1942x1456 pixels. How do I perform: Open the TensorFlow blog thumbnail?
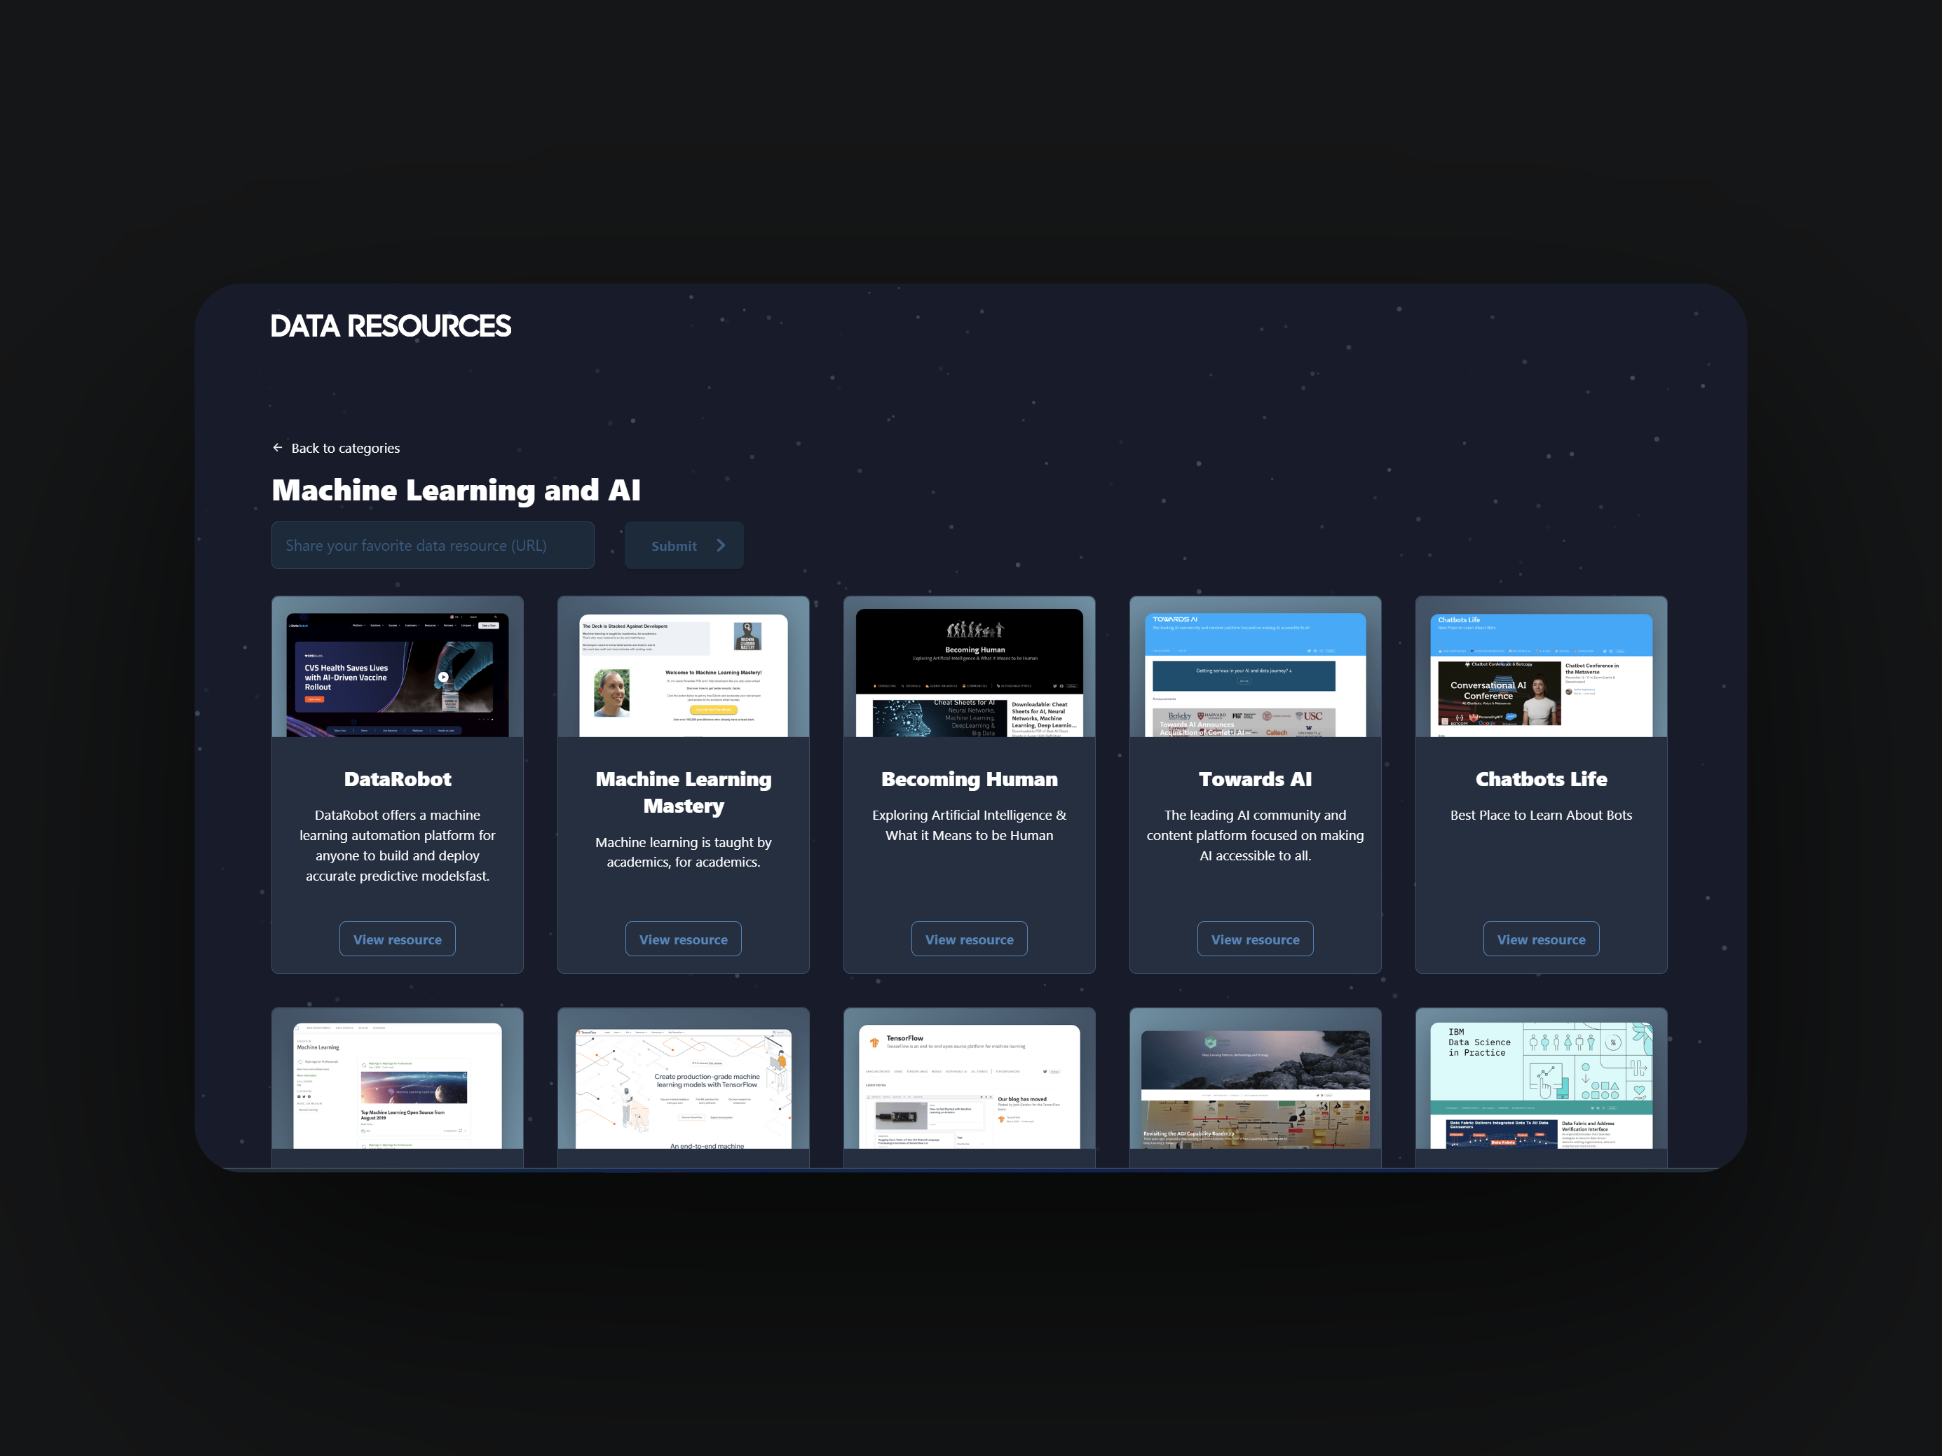click(x=969, y=1086)
